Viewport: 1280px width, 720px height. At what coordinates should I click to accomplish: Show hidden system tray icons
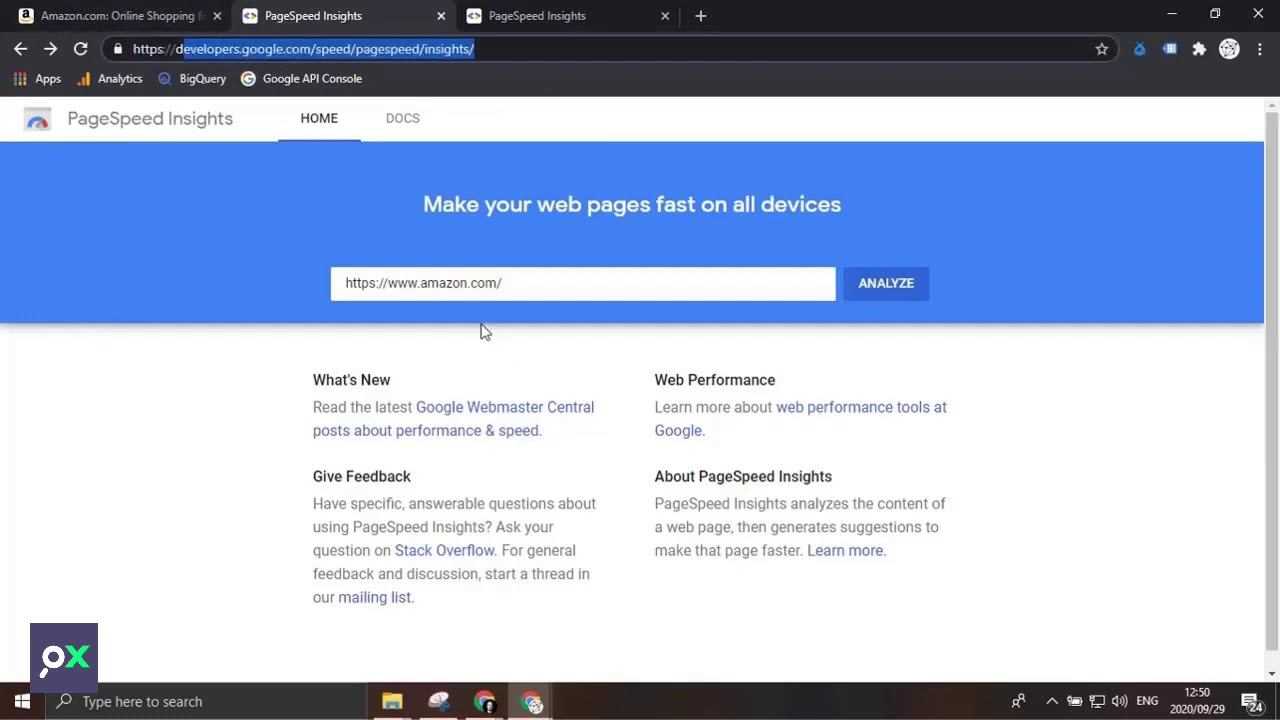click(1052, 701)
